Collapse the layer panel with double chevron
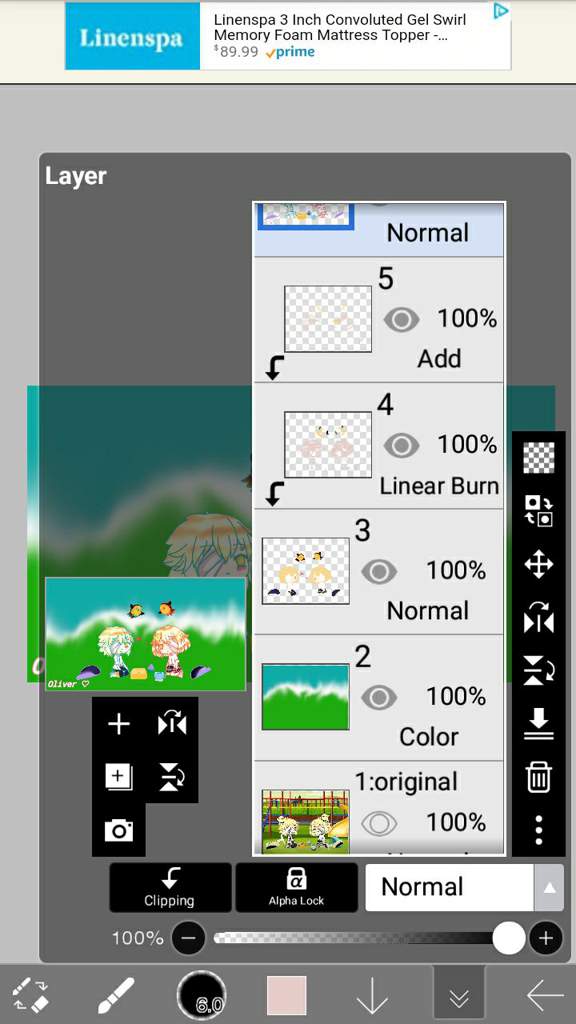 tap(459, 997)
